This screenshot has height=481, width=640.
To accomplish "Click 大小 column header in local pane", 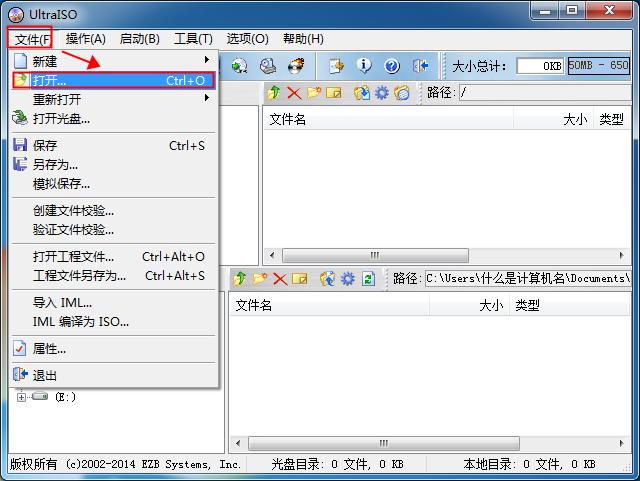I will click(469, 305).
